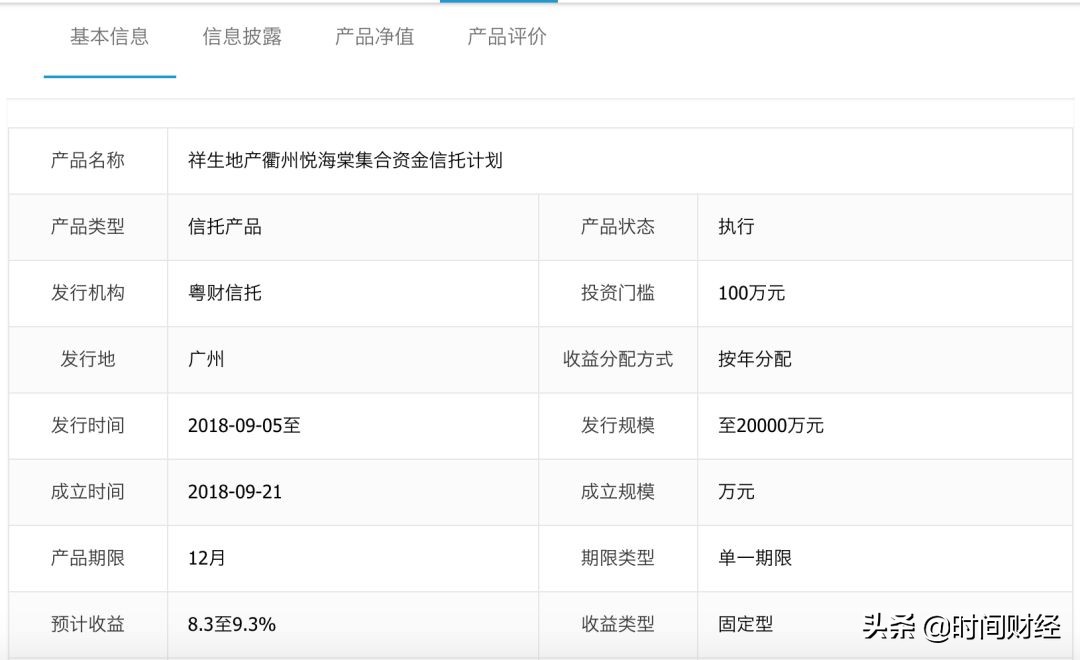1080x660 pixels.
Task: Click the 产品名称 row label
Action: click(86, 160)
